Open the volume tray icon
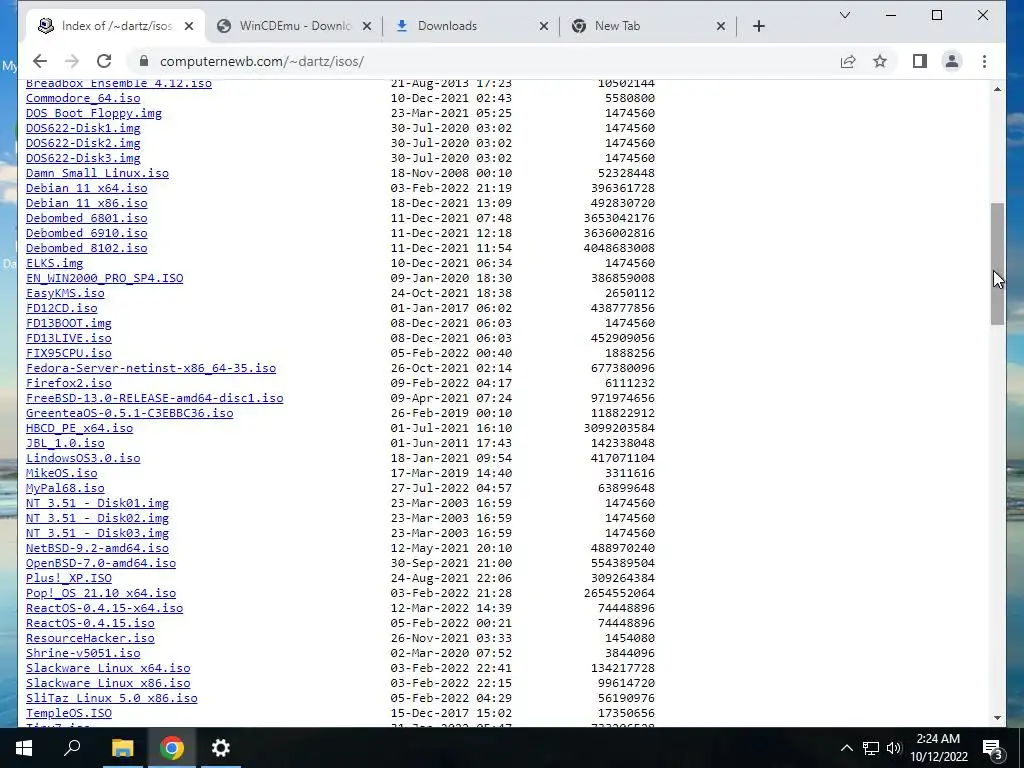This screenshot has width=1024, height=768. 894,748
